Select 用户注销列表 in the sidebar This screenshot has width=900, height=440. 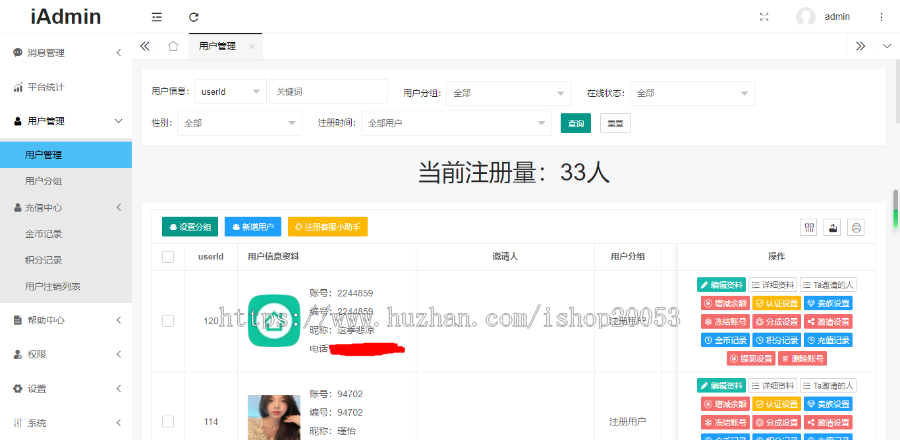[66, 286]
